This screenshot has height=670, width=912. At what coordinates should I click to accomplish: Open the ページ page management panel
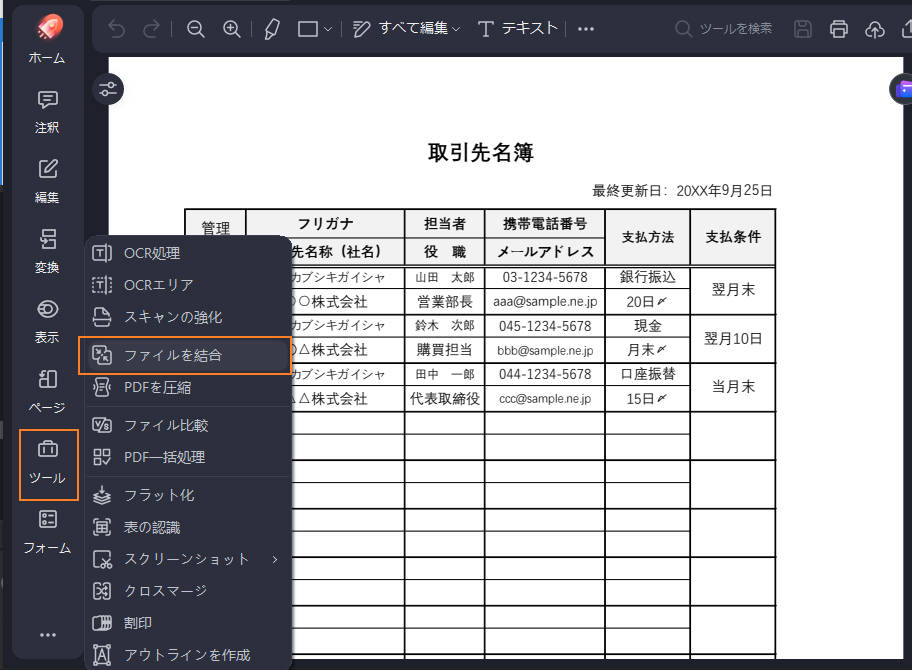tap(46, 390)
